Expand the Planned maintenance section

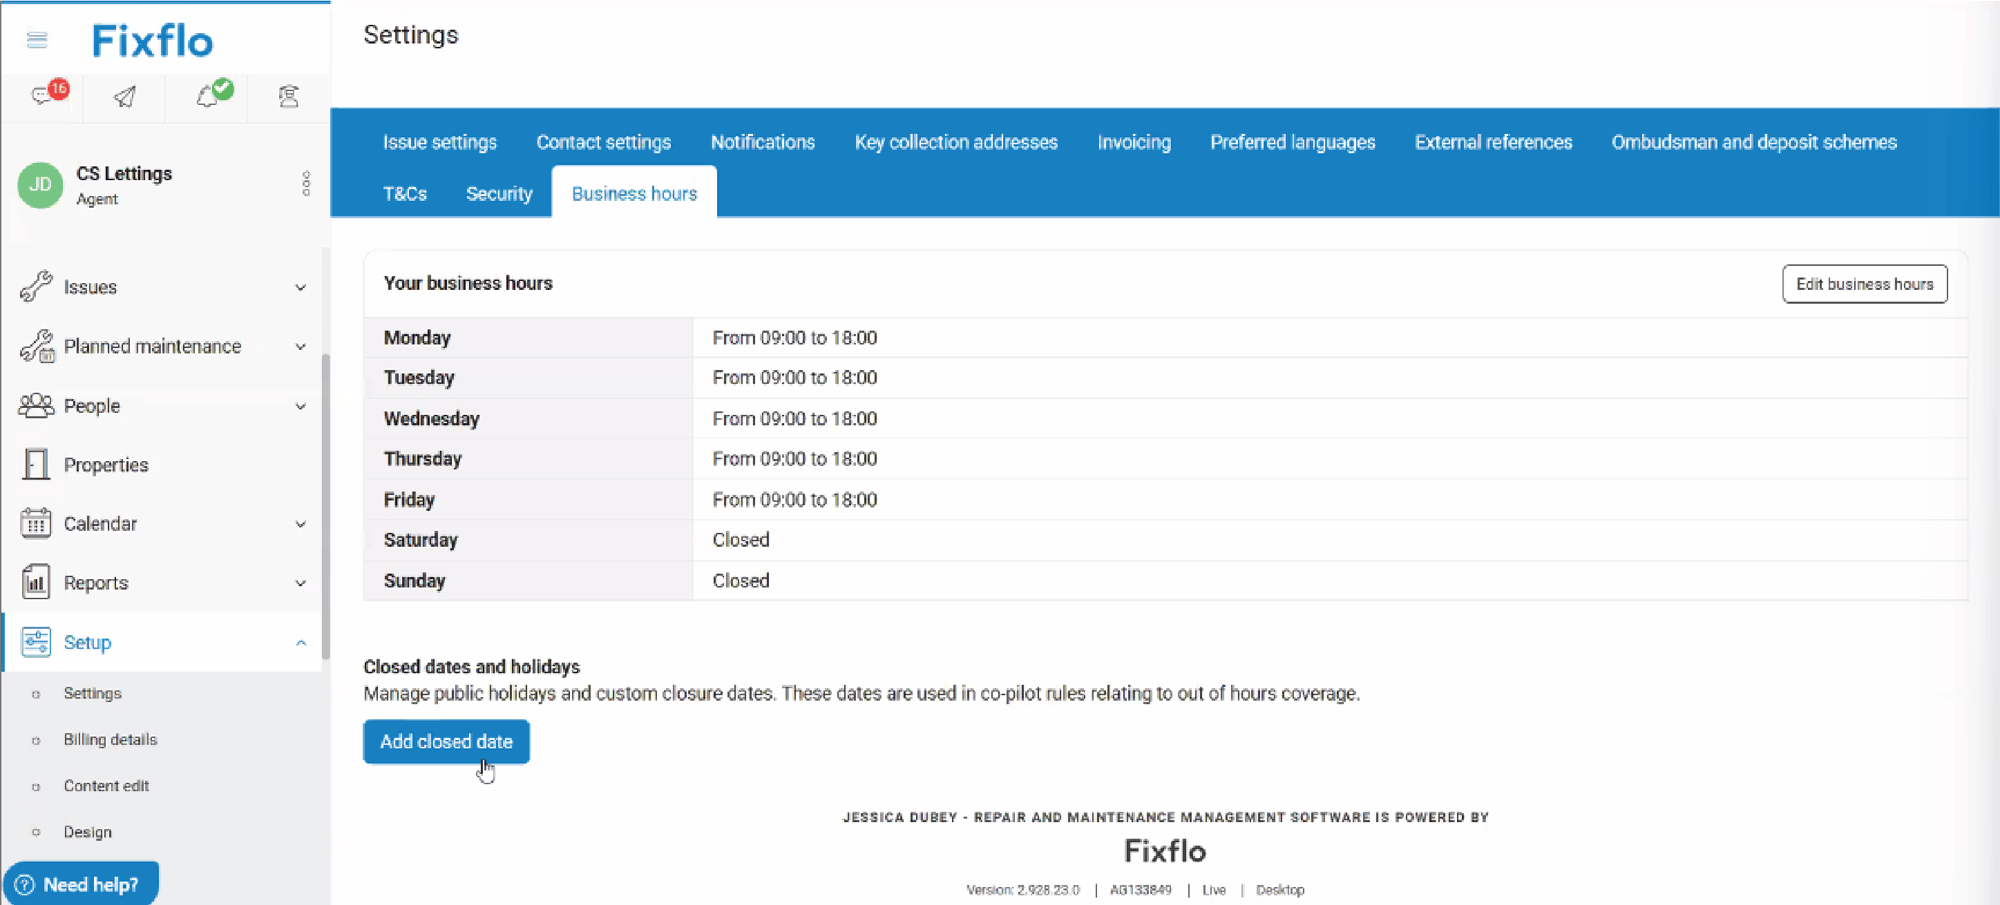pos(300,347)
